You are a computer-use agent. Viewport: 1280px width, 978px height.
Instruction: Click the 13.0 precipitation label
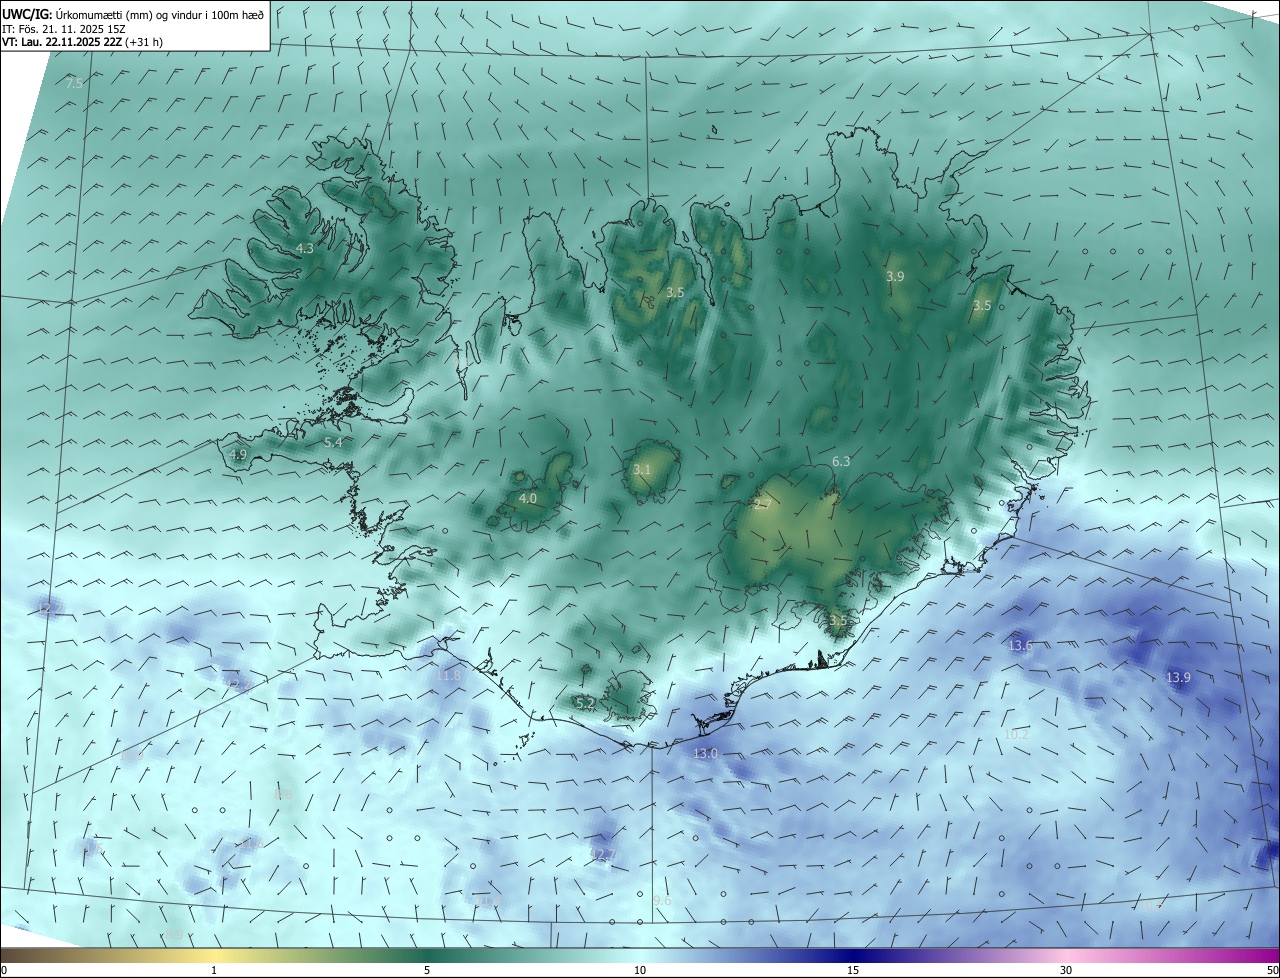(x=706, y=753)
